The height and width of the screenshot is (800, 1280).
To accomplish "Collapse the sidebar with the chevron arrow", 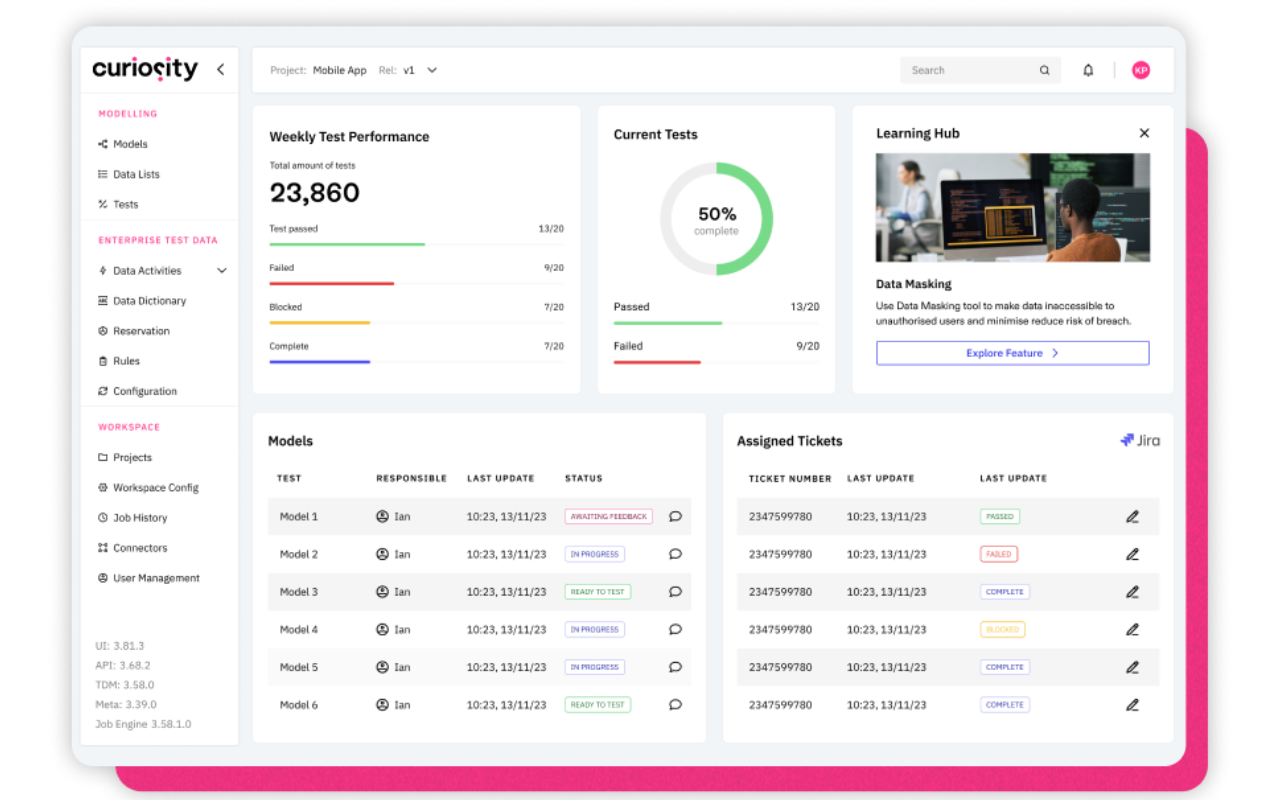I will point(220,69).
